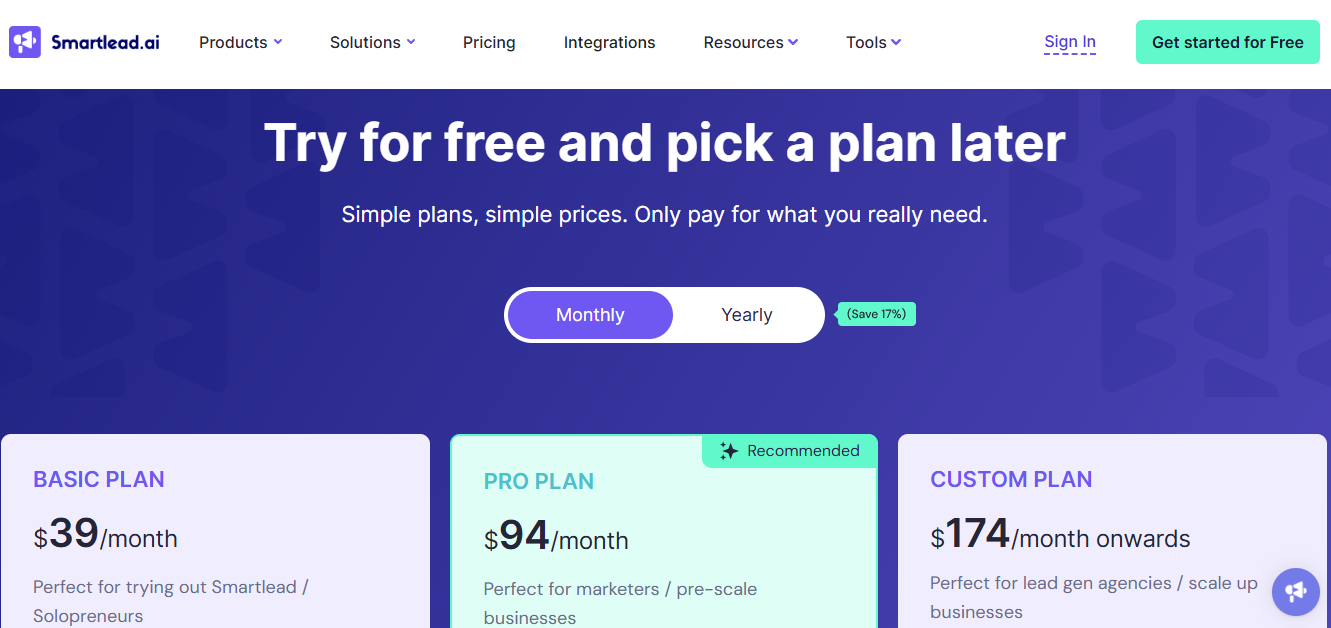The image size is (1331, 628).
Task: Click the Recommended badge on Pro Plan
Action: [x=789, y=450]
